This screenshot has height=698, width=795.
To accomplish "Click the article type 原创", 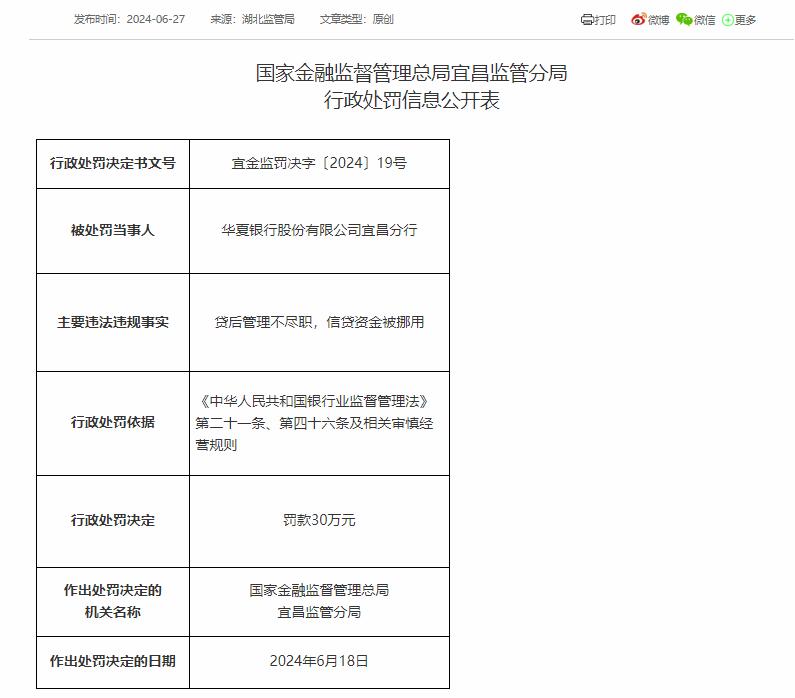I will (x=383, y=19).
